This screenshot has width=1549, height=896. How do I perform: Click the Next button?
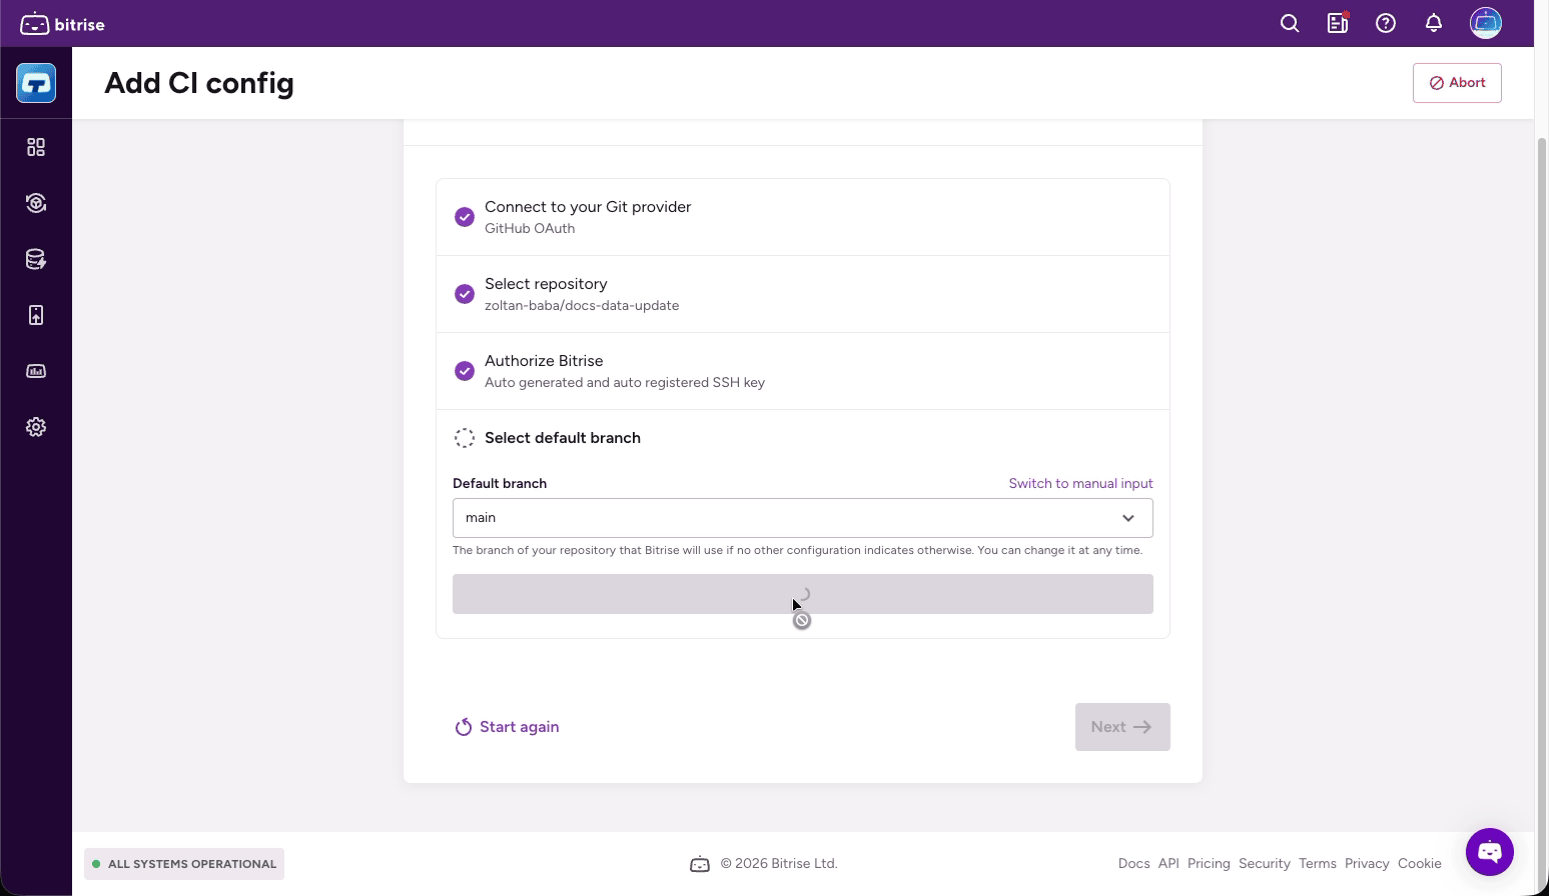(x=1122, y=727)
